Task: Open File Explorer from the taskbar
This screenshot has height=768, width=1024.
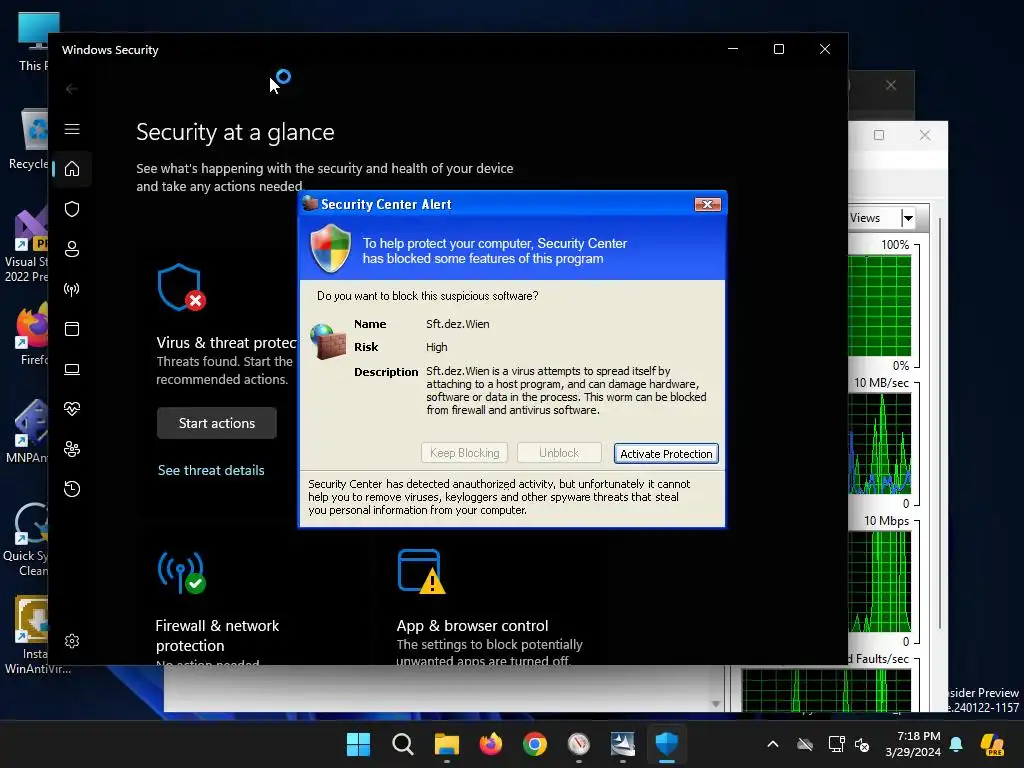Action: 447,744
